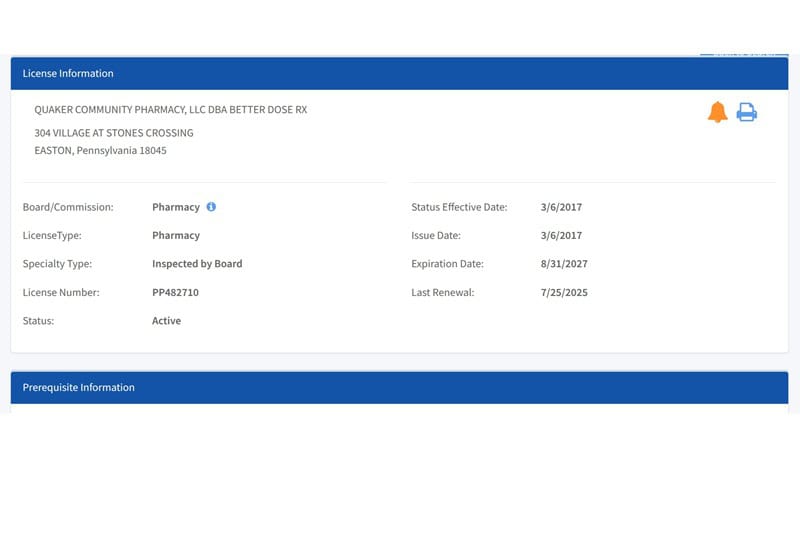Click the Pharmacy value next to Board/Commission
This screenshot has width=800, height=533.
click(176, 207)
